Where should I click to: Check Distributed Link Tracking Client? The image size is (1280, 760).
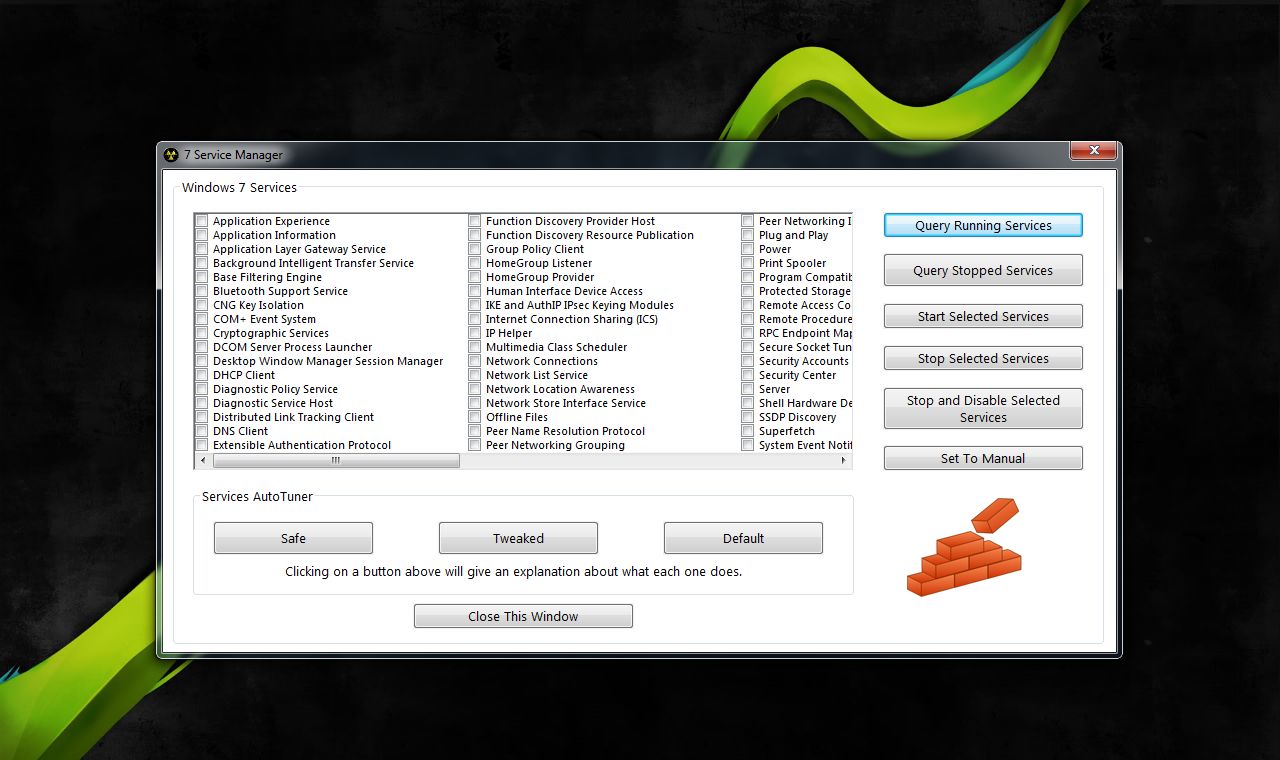202,417
